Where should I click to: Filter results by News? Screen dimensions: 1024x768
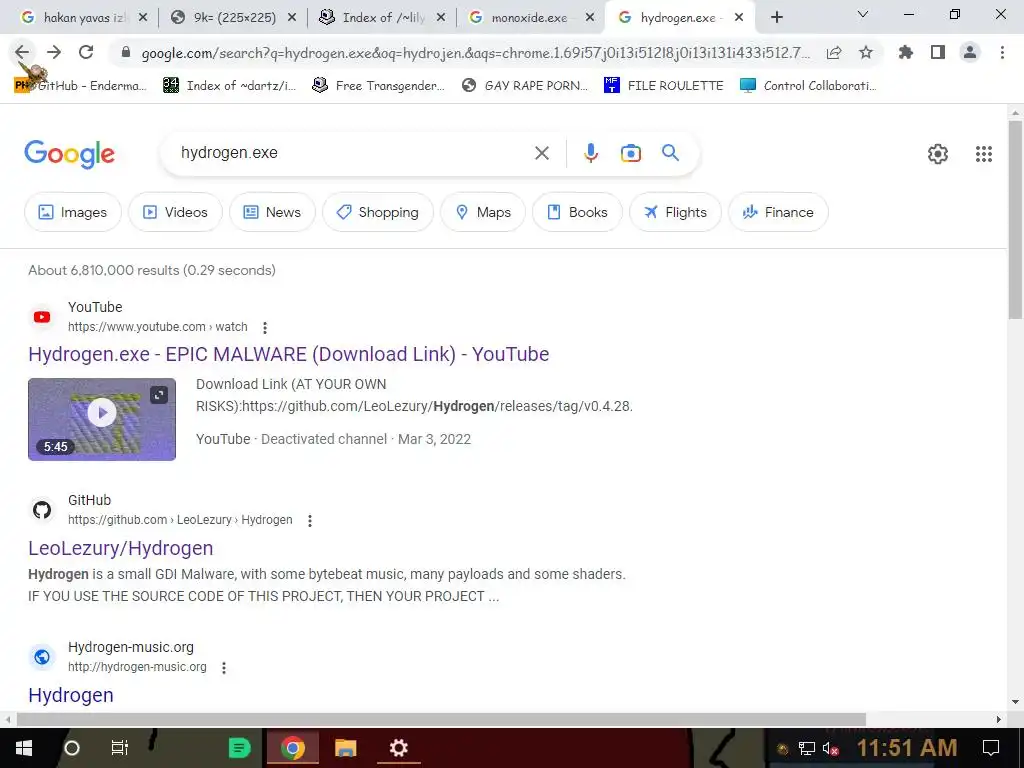tap(272, 212)
